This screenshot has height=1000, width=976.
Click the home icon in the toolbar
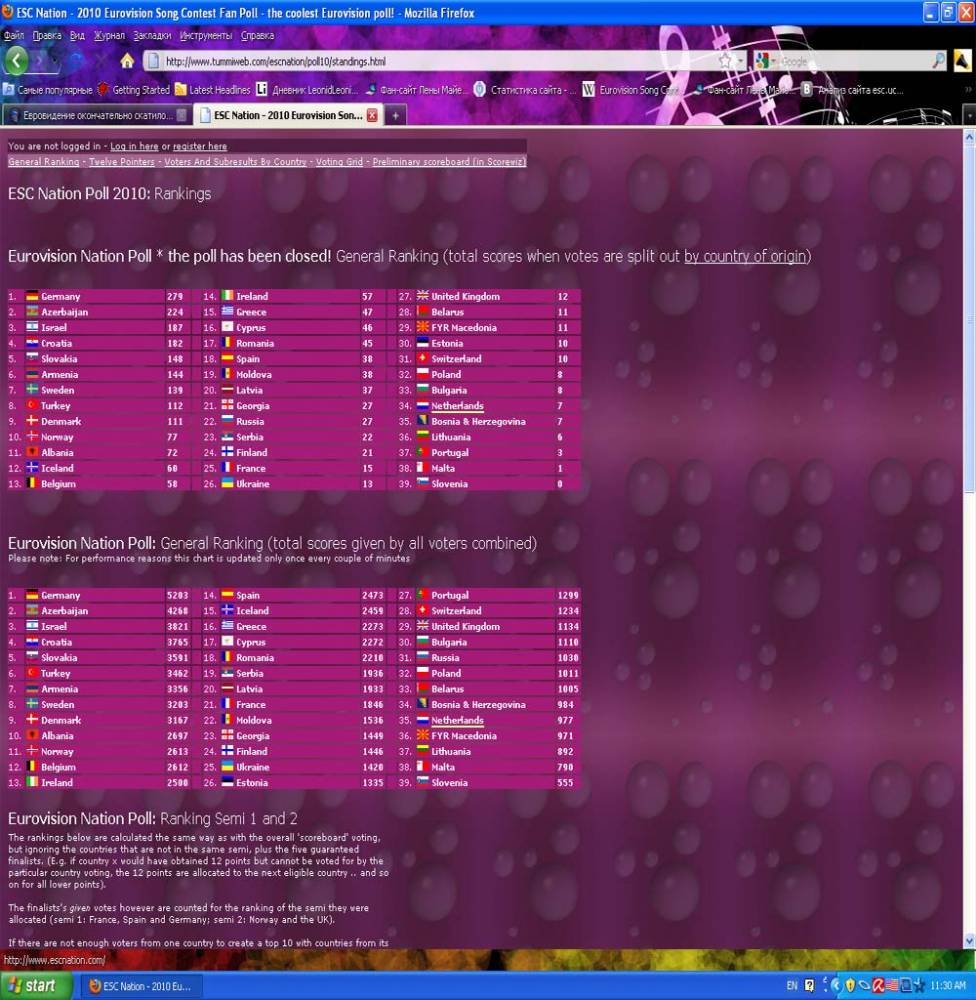click(x=127, y=61)
